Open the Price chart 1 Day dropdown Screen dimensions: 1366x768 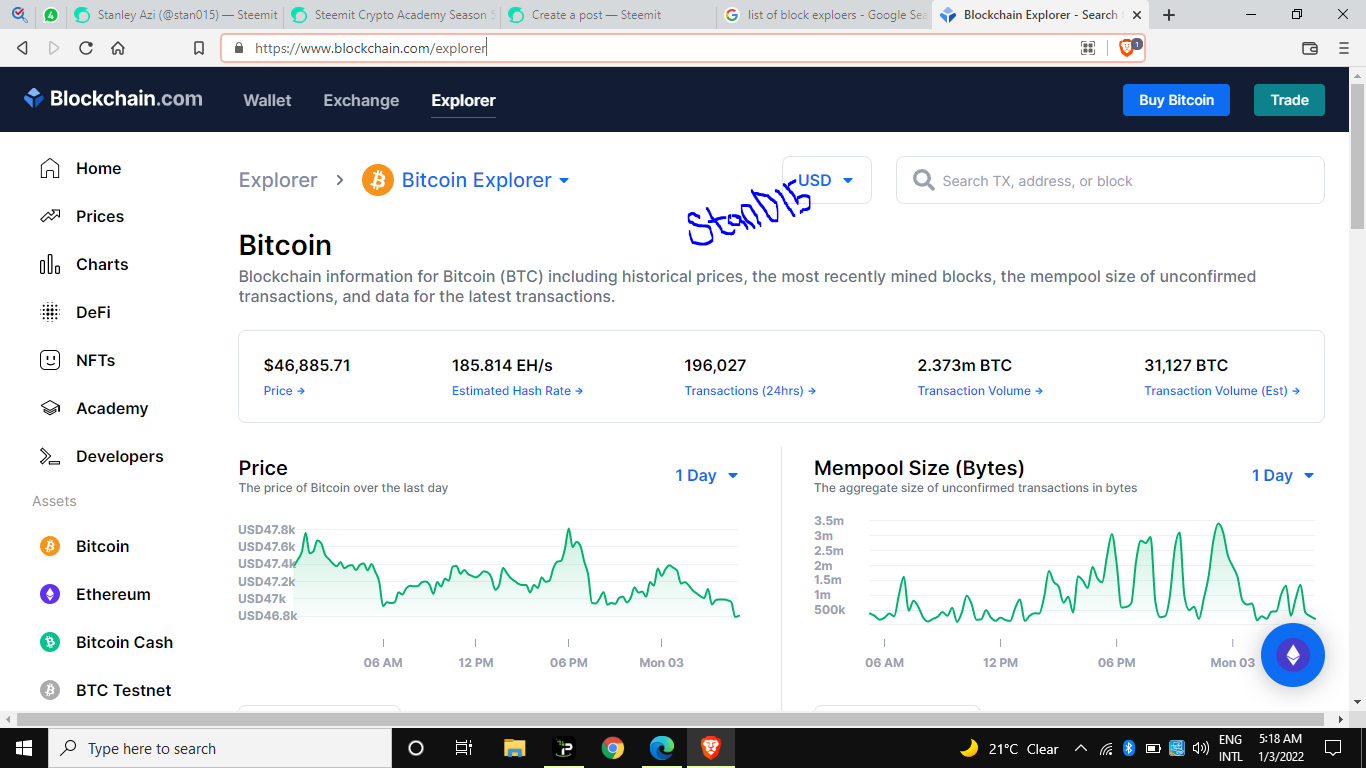[x=707, y=476]
